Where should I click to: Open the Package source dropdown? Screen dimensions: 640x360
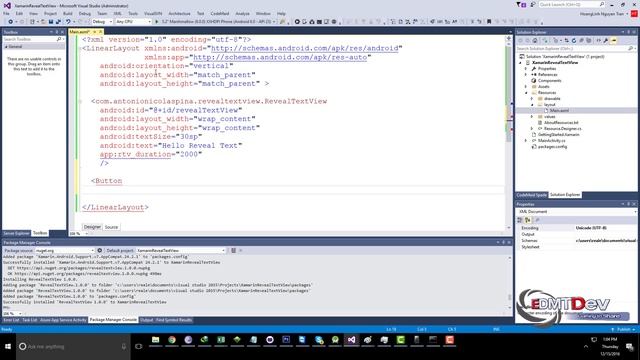pos(64,250)
